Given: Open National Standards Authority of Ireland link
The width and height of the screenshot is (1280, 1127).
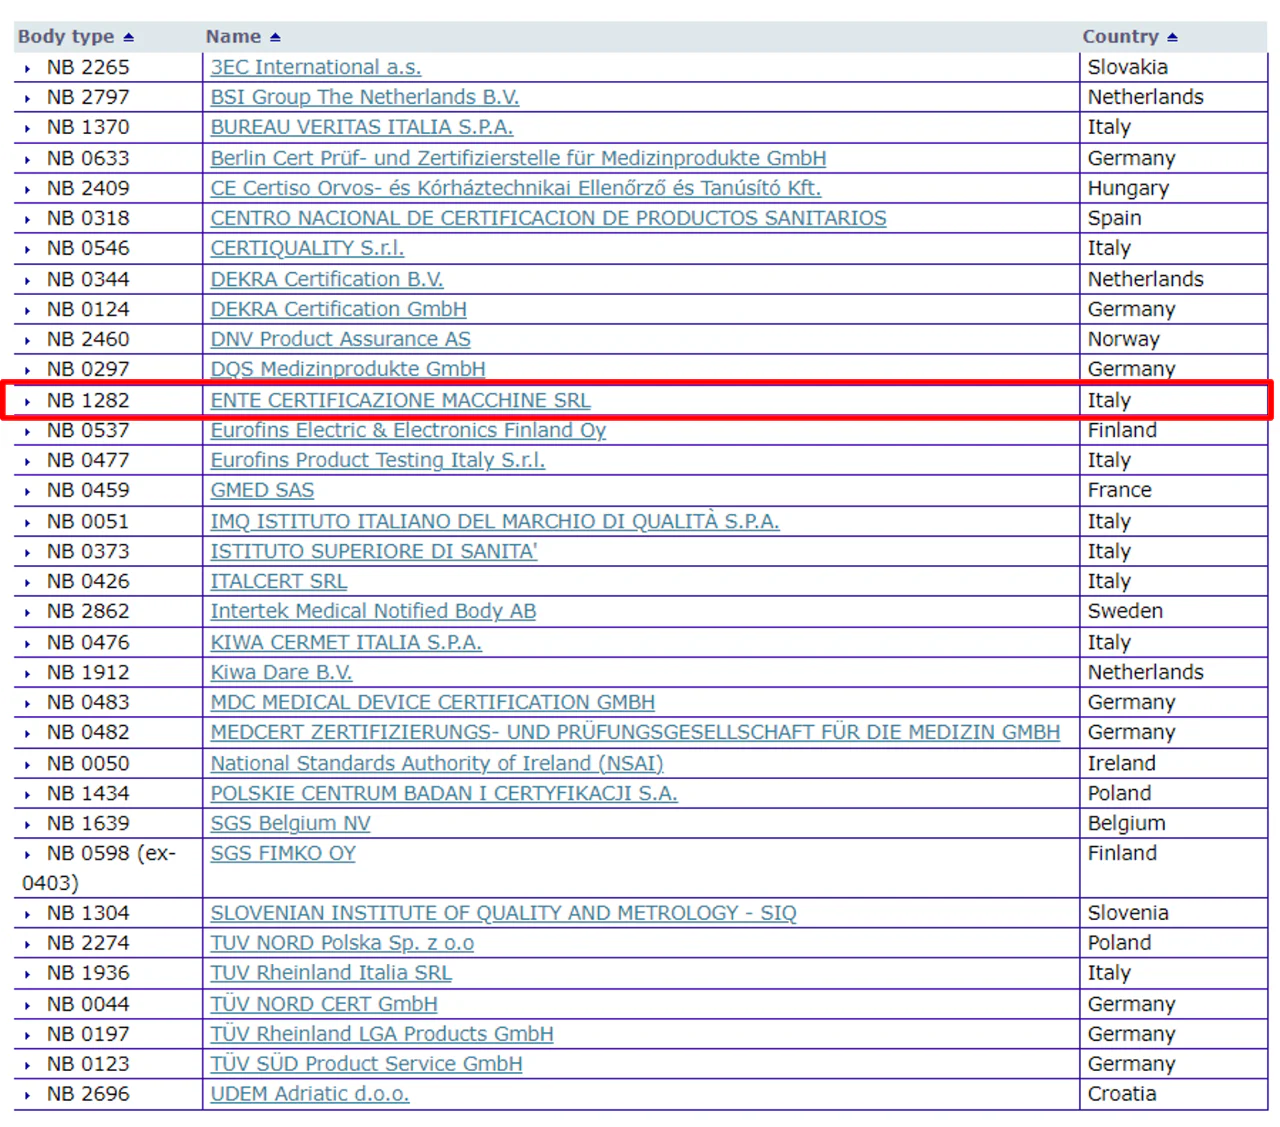Looking at the screenshot, I should pyautogui.click(x=437, y=763).
